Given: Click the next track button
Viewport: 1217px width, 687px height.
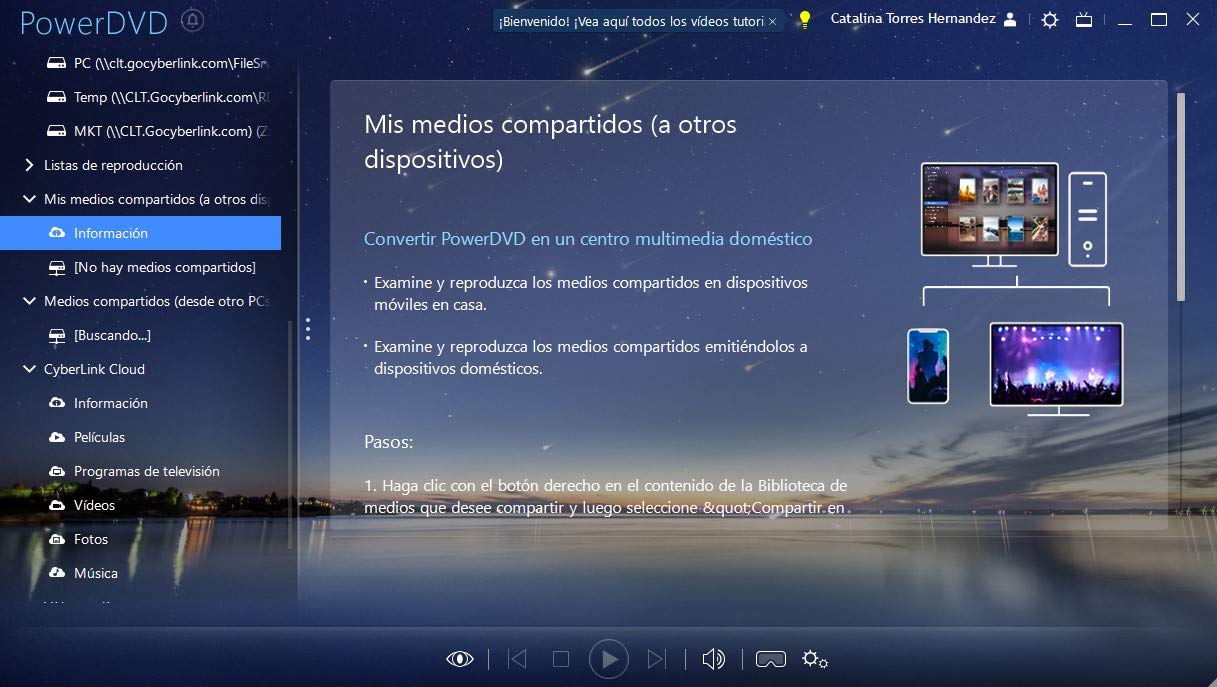Looking at the screenshot, I should [657, 659].
